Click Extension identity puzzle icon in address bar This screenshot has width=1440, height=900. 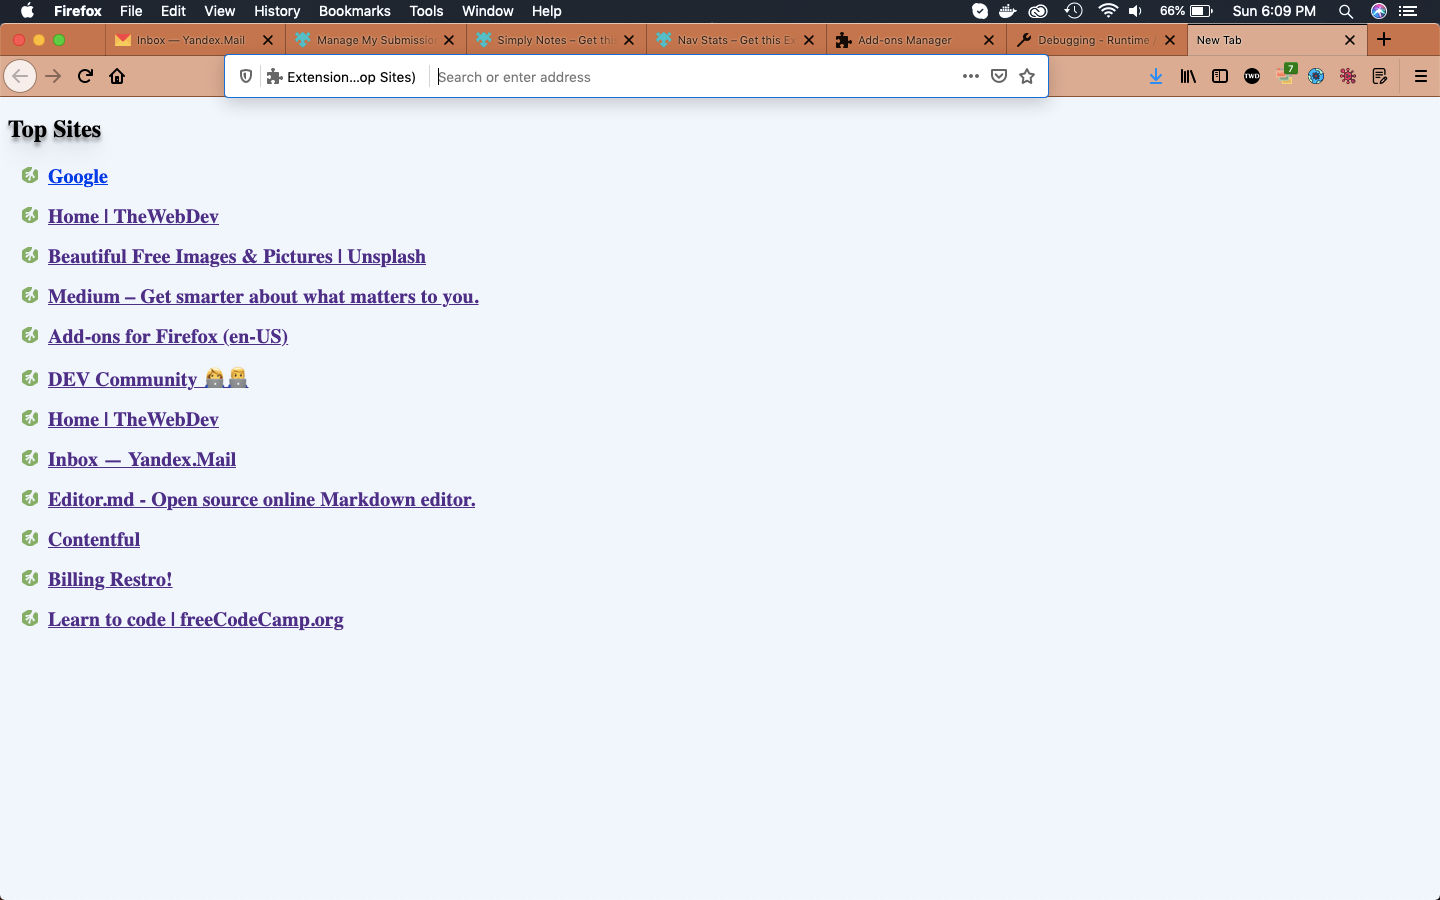point(274,77)
